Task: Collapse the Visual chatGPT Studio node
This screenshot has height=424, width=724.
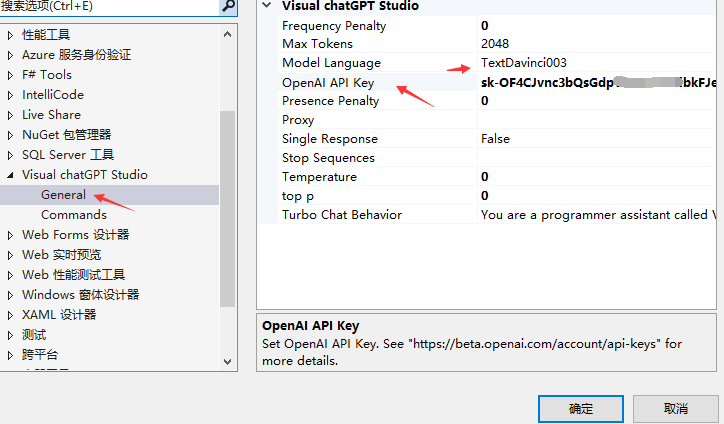Action: pyautogui.click(x=11, y=175)
